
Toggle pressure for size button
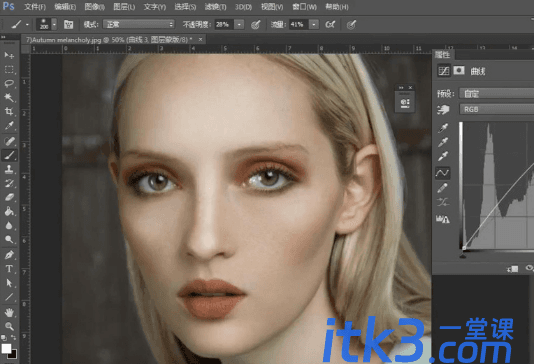tap(351, 25)
